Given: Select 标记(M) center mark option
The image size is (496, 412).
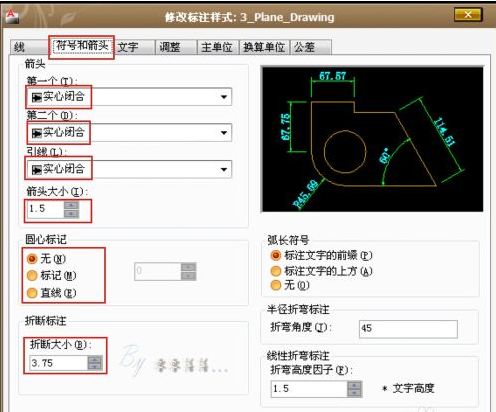Looking at the screenshot, I should point(51,275).
